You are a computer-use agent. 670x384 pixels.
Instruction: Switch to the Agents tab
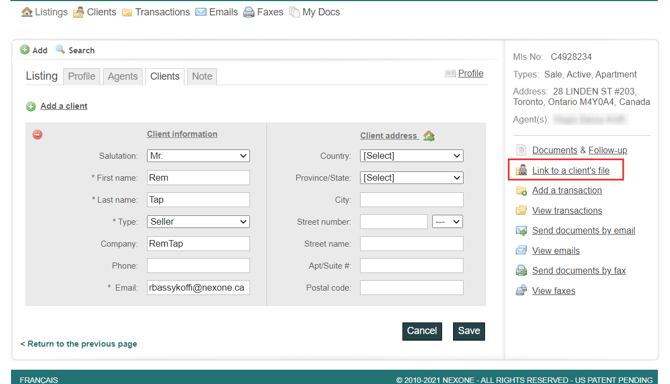click(123, 76)
